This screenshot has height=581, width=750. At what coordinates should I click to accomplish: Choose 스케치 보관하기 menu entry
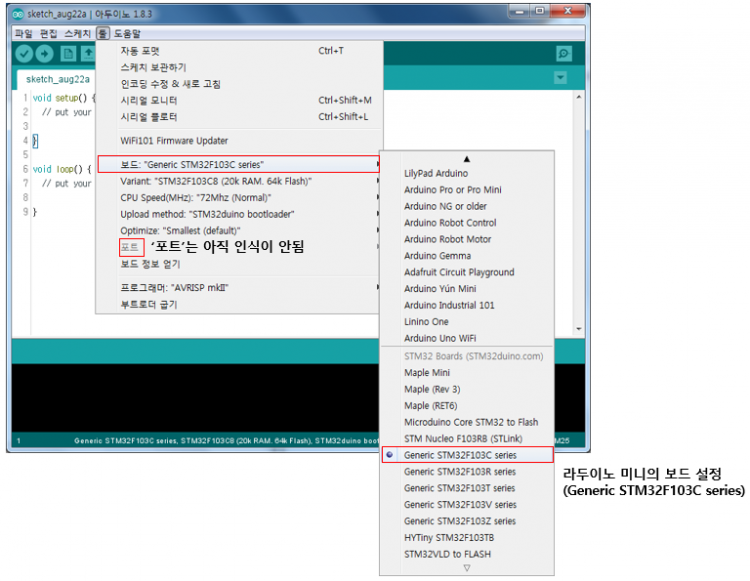click(x=239, y=67)
